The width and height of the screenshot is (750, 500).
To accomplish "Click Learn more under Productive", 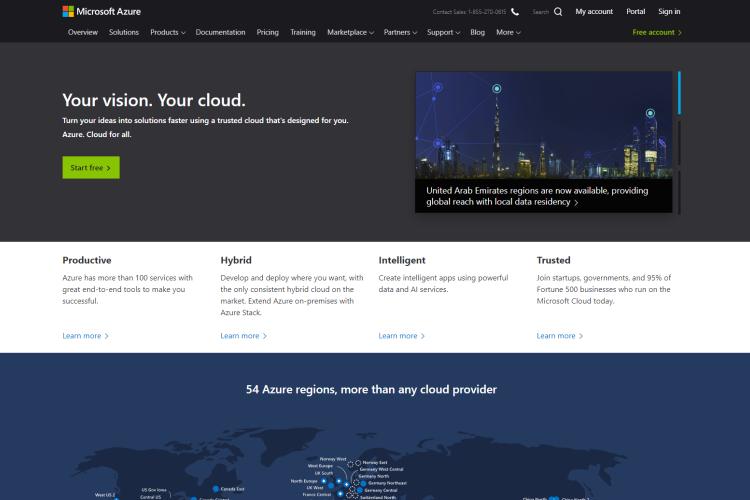I will tap(85, 336).
